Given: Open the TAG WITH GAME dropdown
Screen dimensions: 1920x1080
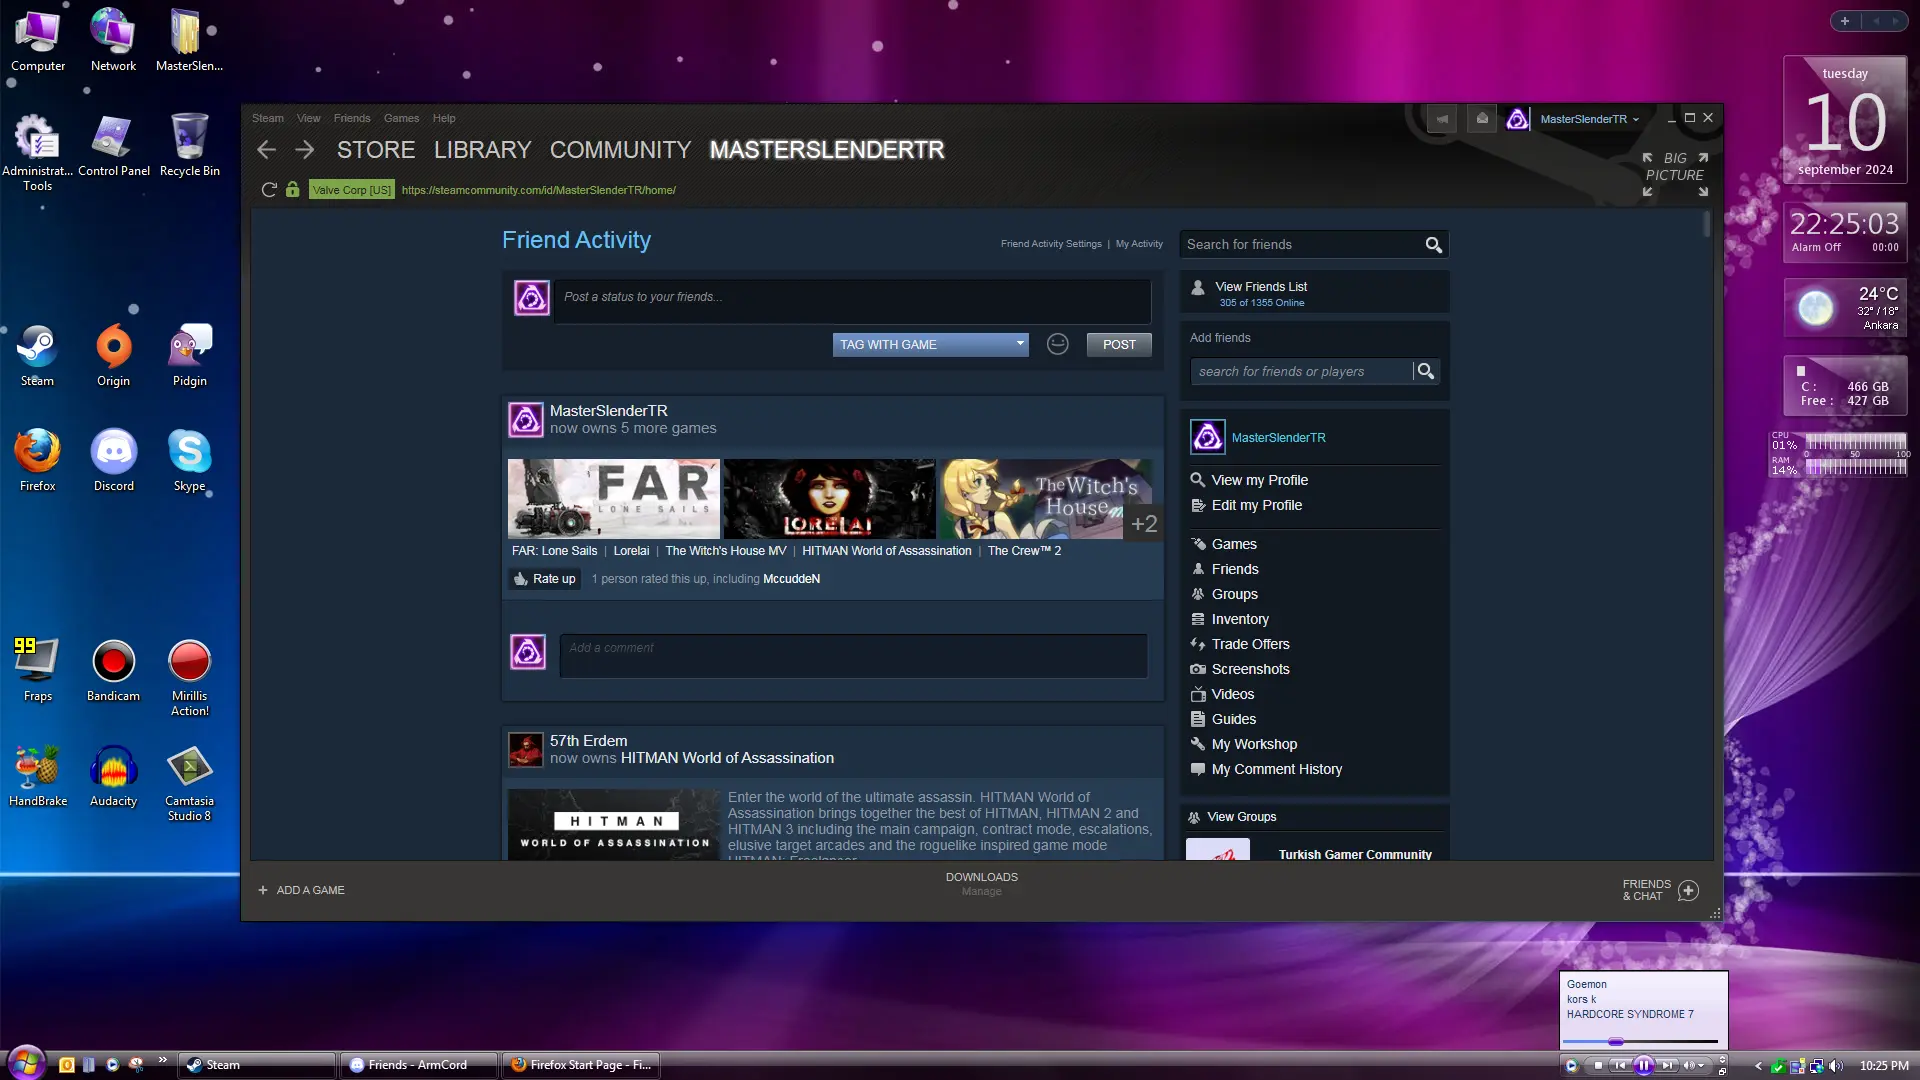Looking at the screenshot, I should (930, 345).
